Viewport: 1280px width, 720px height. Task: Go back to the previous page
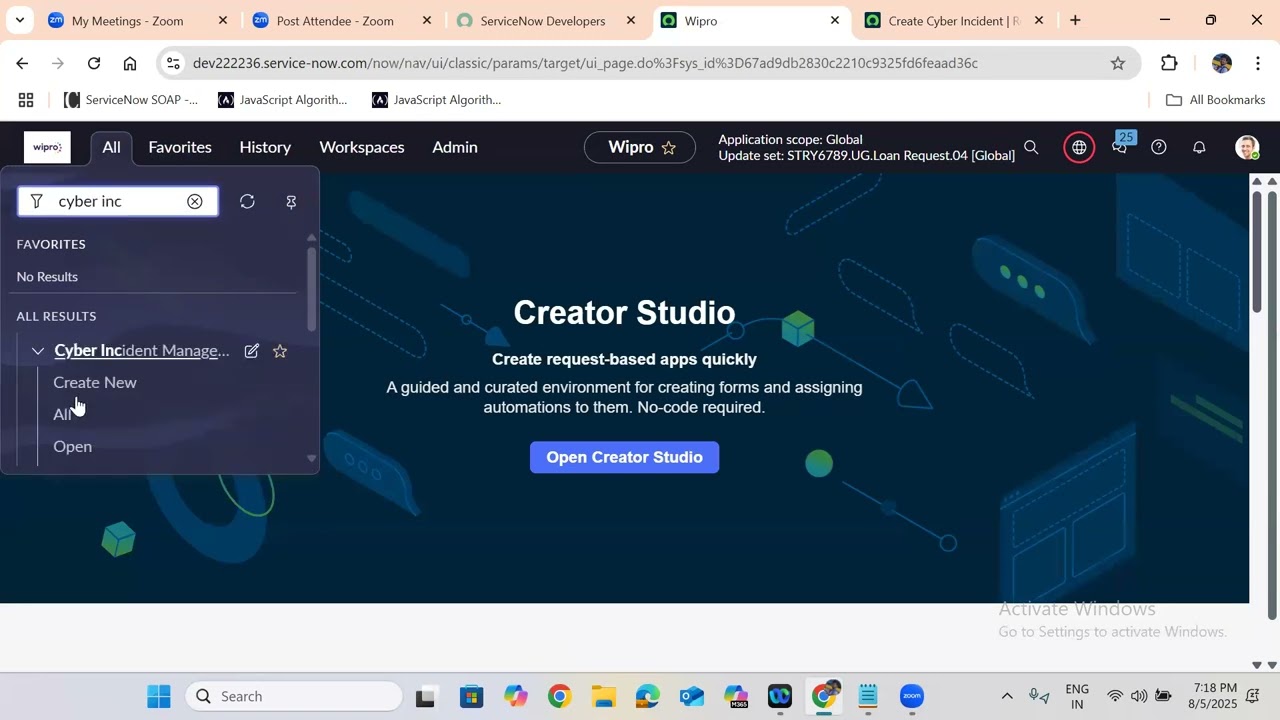22,63
